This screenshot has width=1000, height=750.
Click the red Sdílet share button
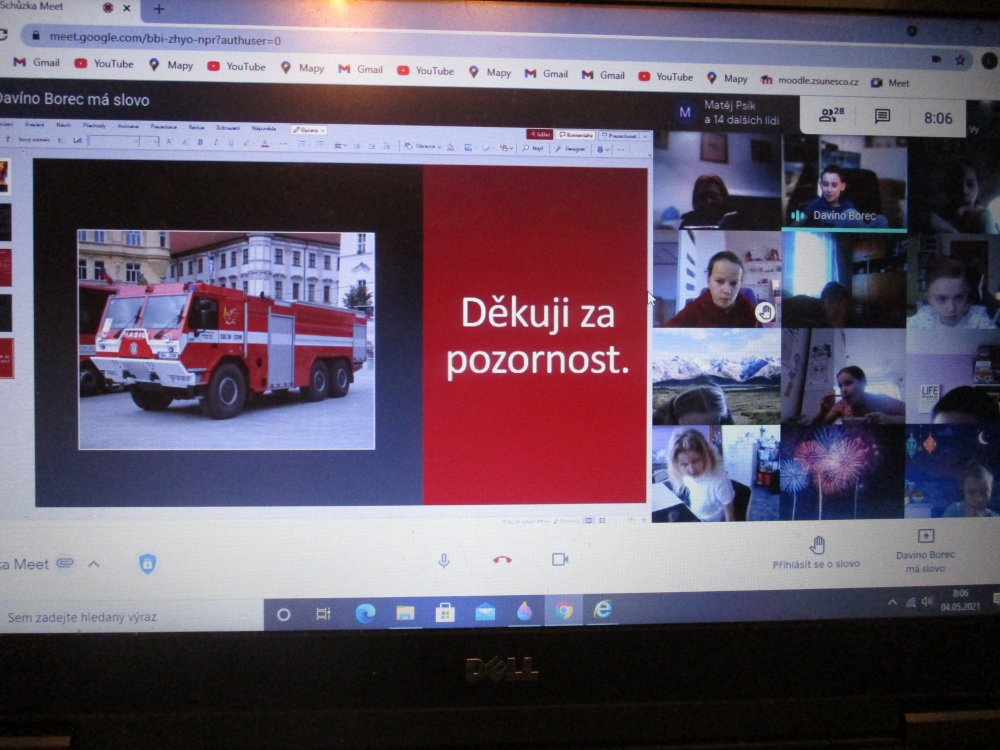point(540,135)
